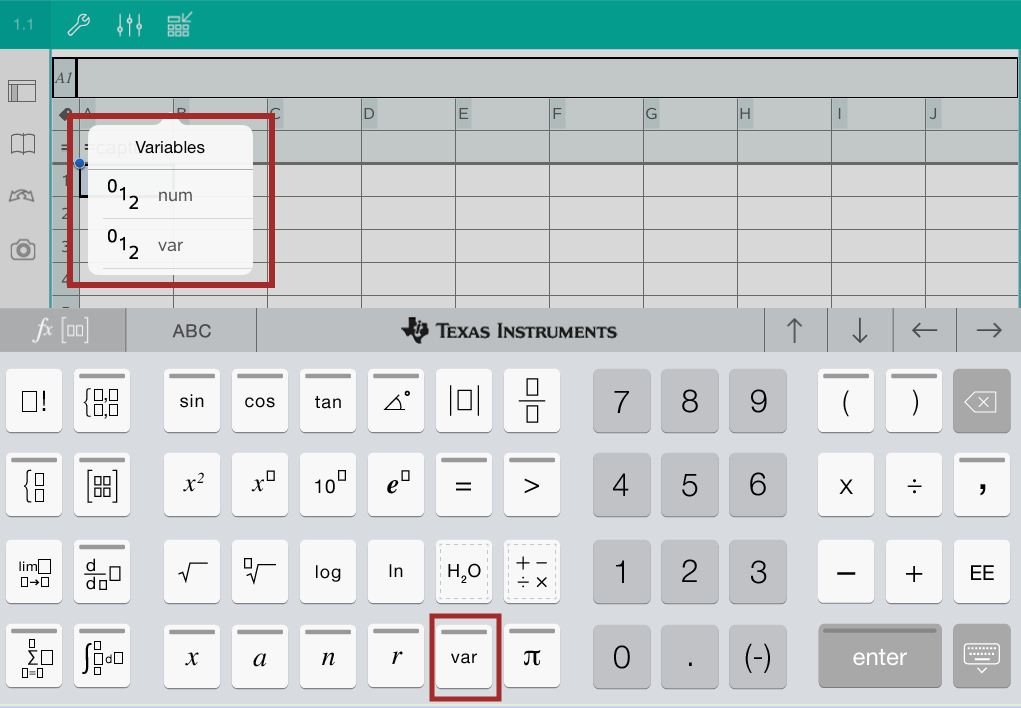The width and height of the screenshot is (1021, 708).
Task: Switch to the fx math keyboard tab
Action: [x=62, y=331]
